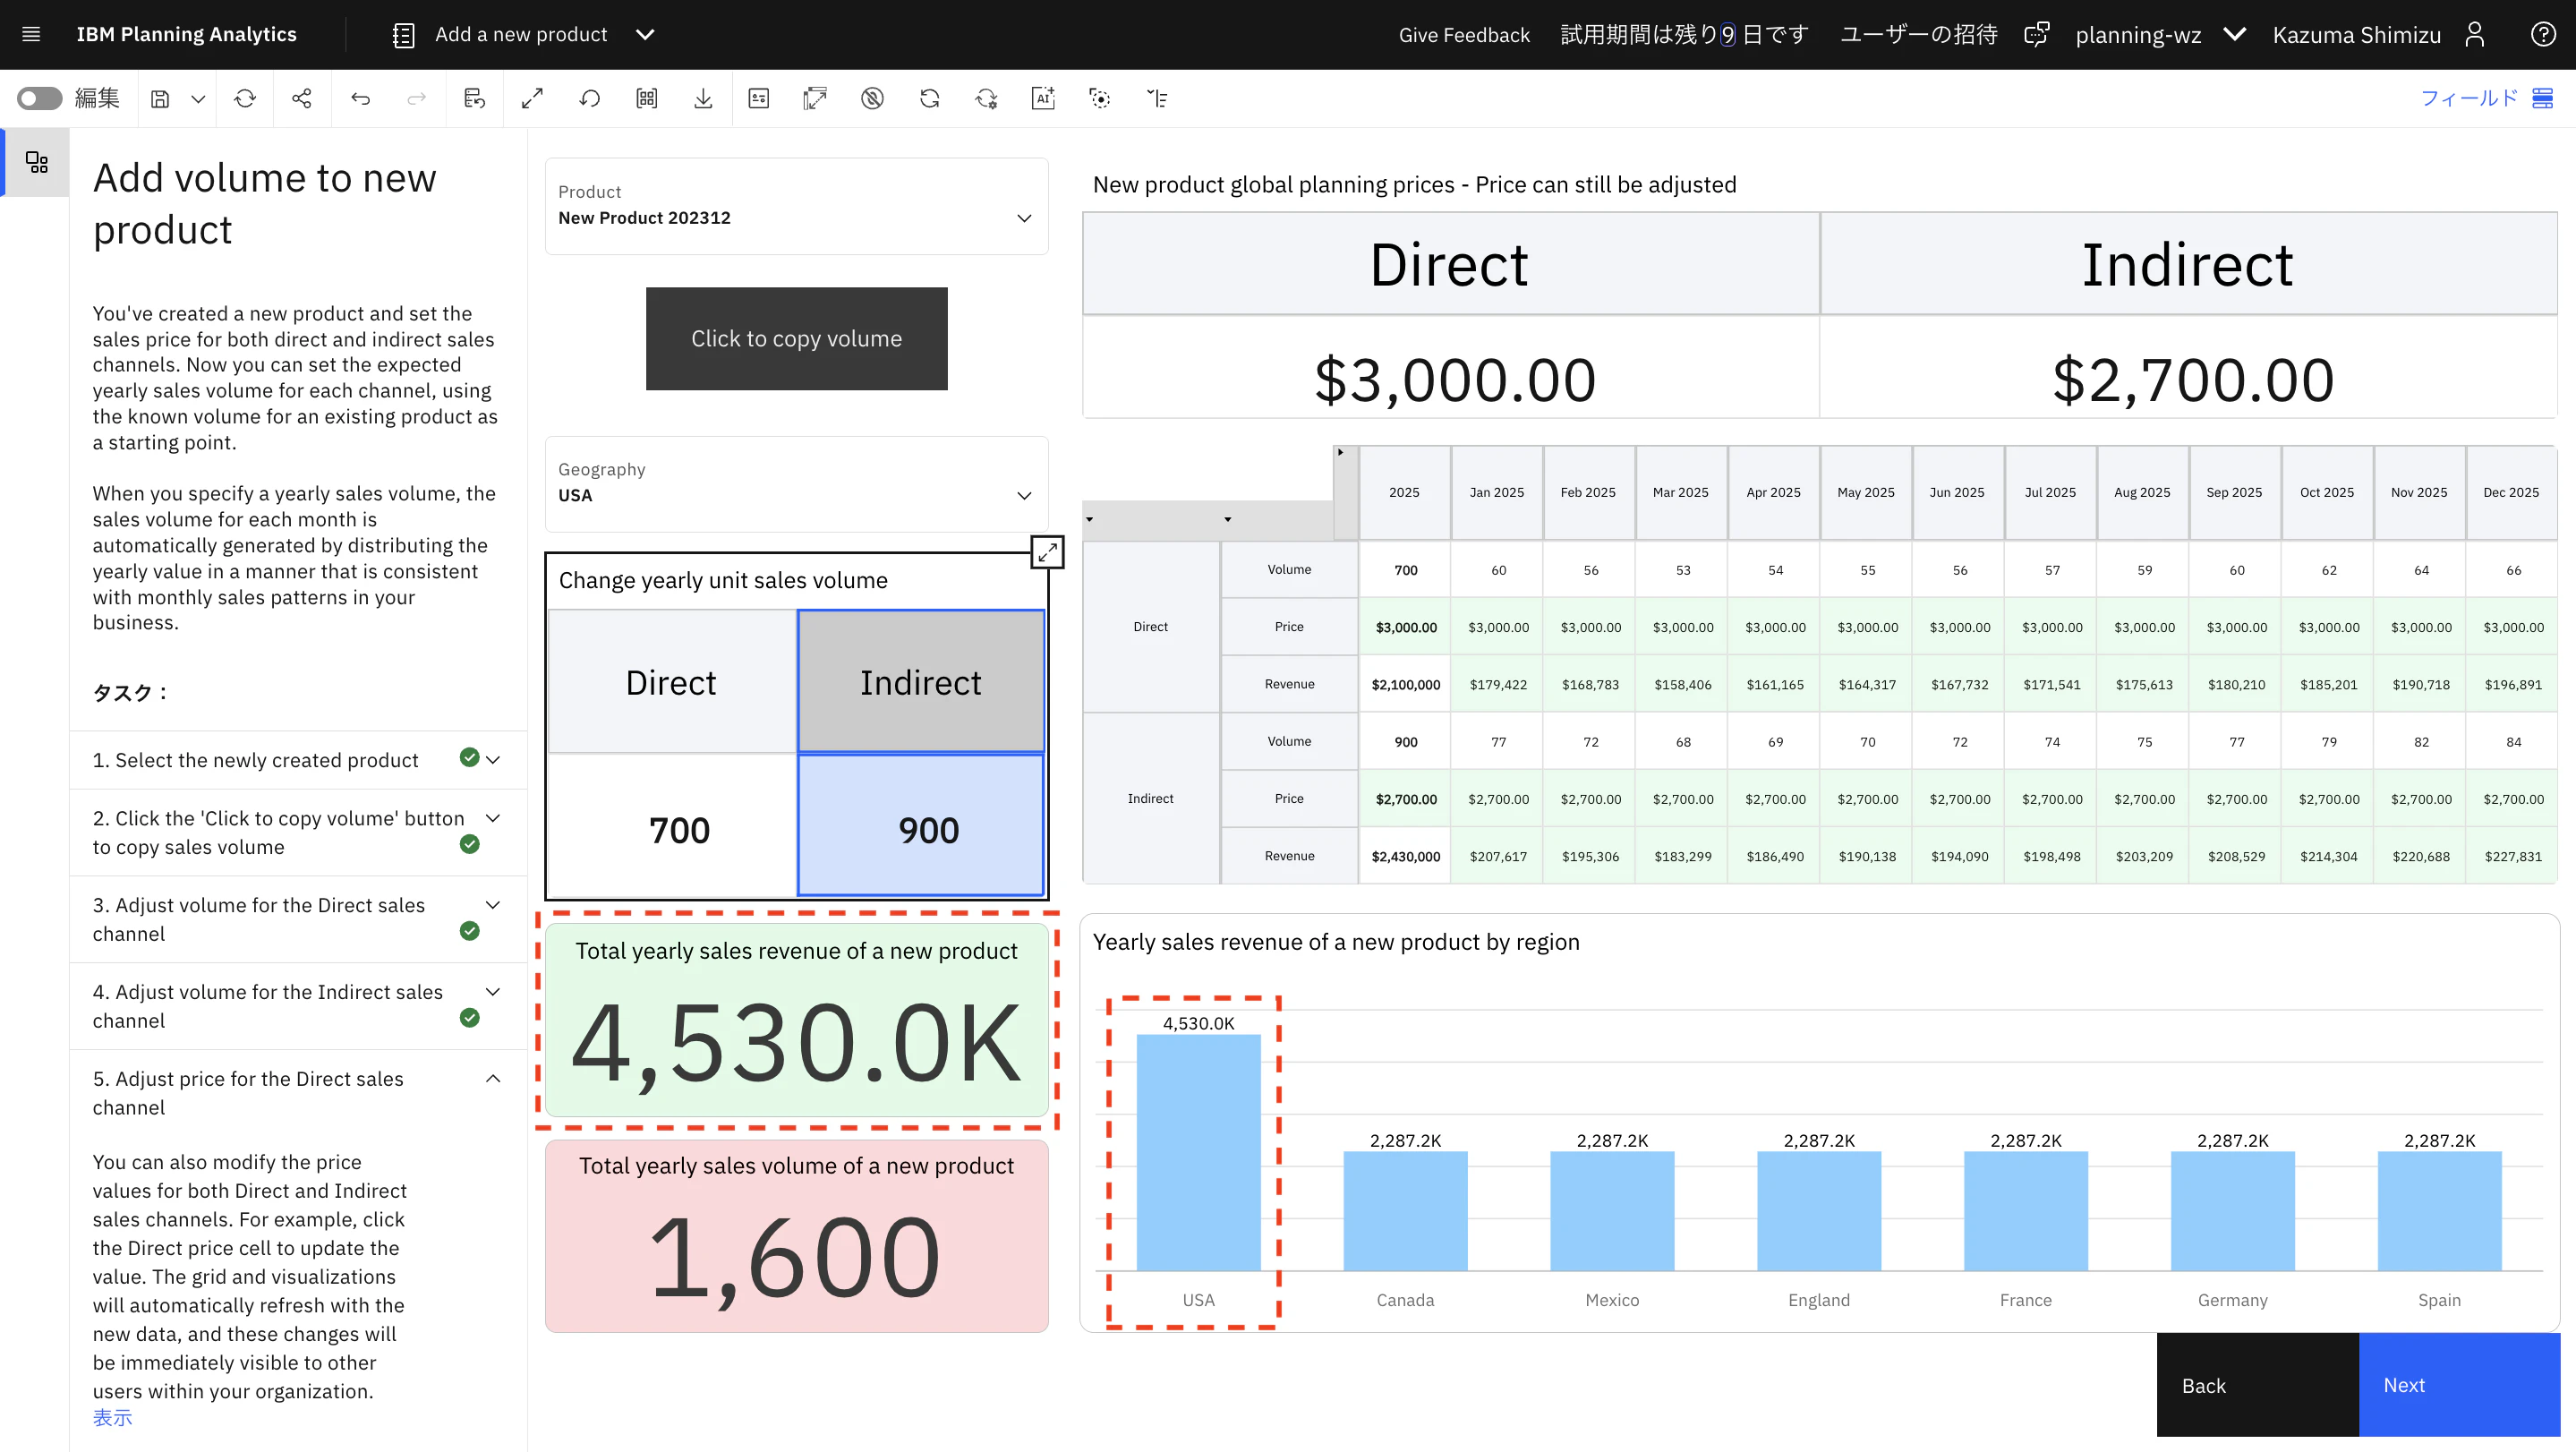Click the save icon in the toolbar
Screen dimensions: 2576x1452
[160, 98]
